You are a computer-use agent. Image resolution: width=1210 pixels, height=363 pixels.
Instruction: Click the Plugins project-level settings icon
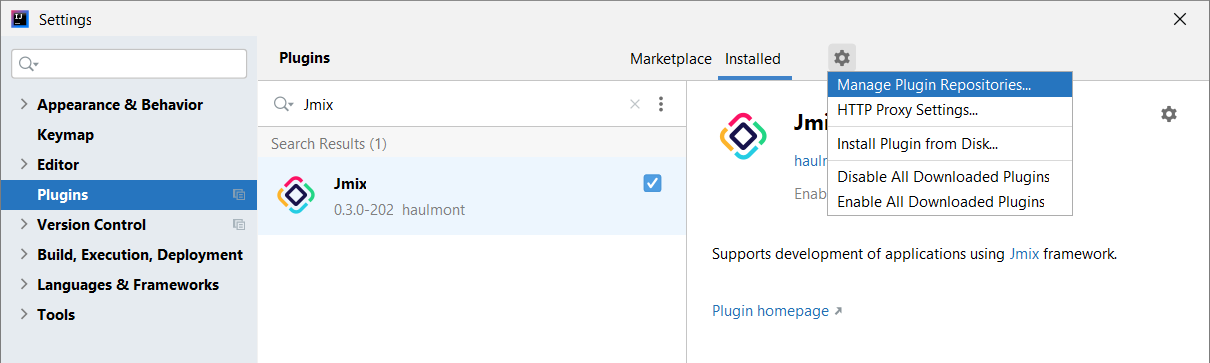pyautogui.click(x=239, y=195)
